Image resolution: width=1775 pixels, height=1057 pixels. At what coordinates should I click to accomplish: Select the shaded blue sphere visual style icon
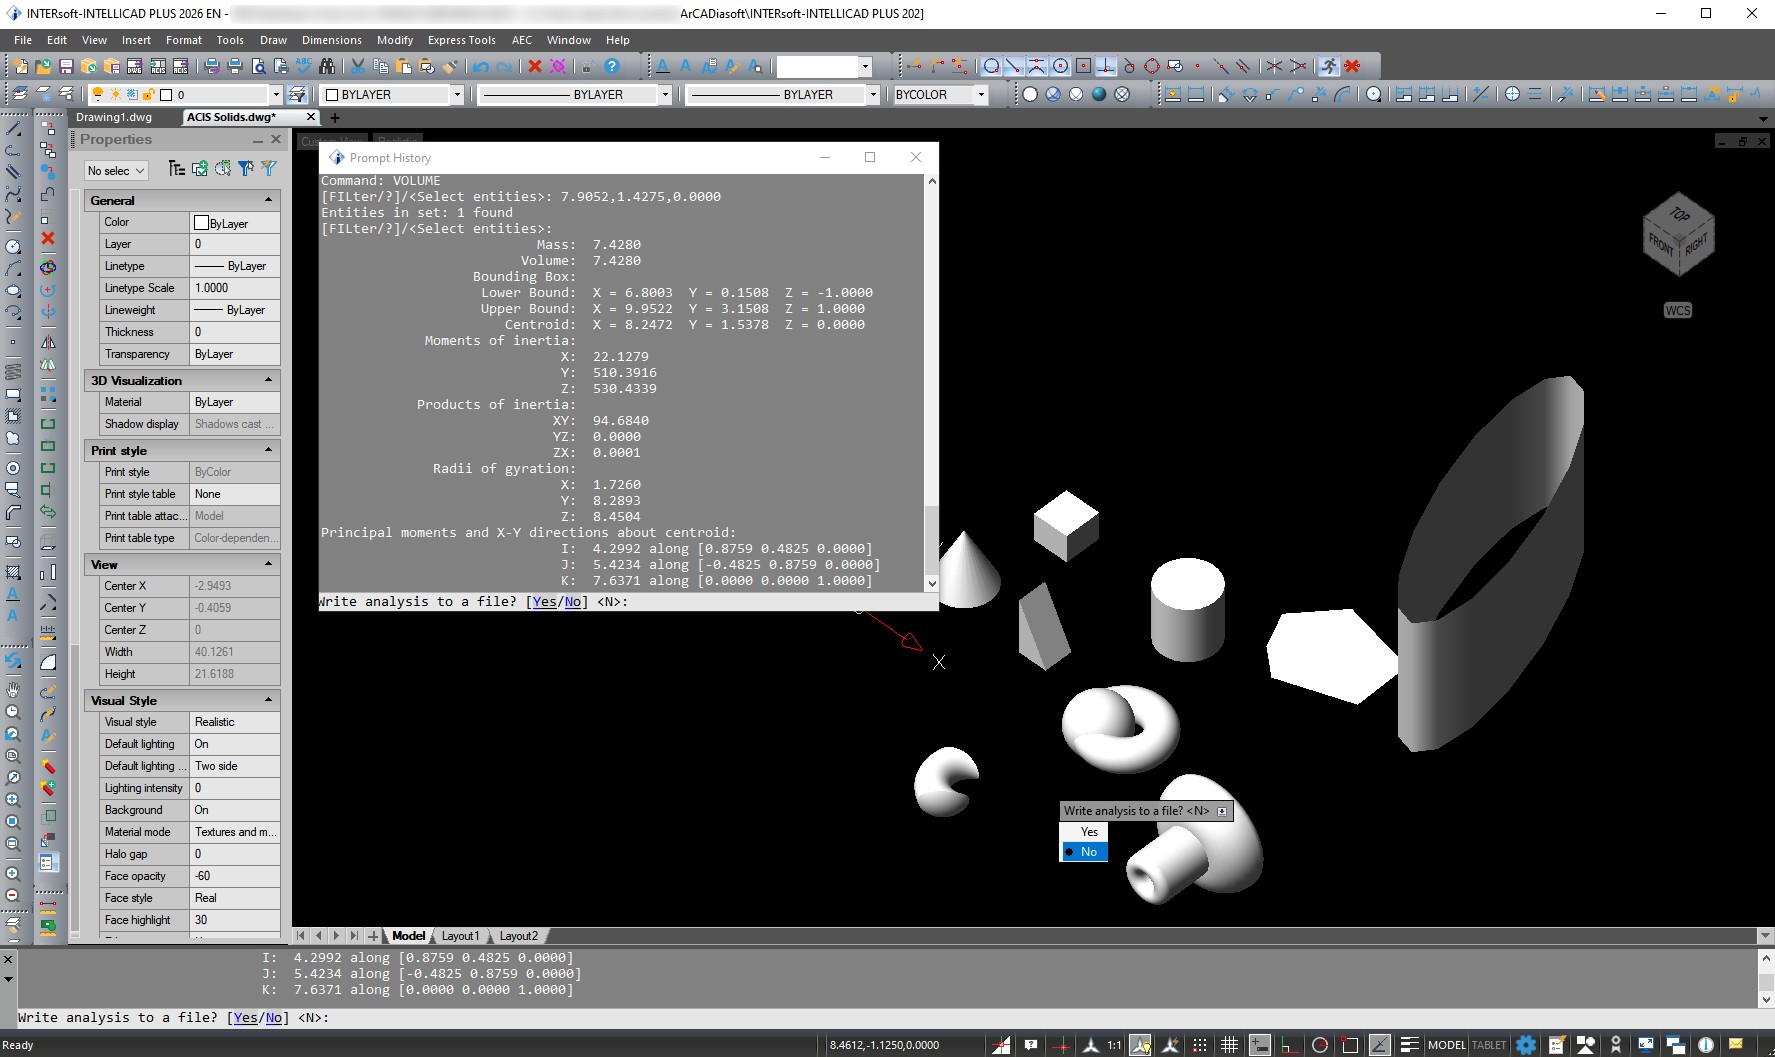click(x=1099, y=94)
